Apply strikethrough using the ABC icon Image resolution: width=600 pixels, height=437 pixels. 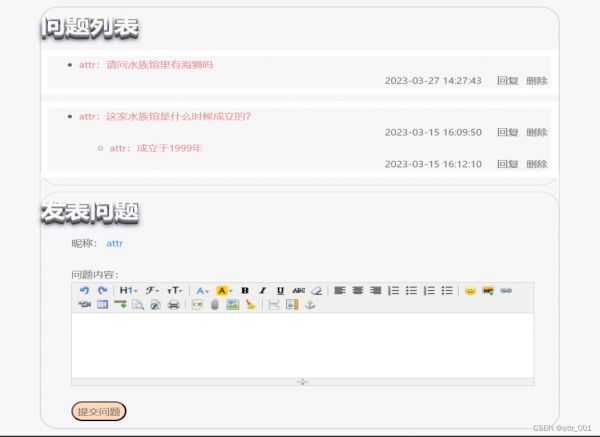(x=298, y=291)
